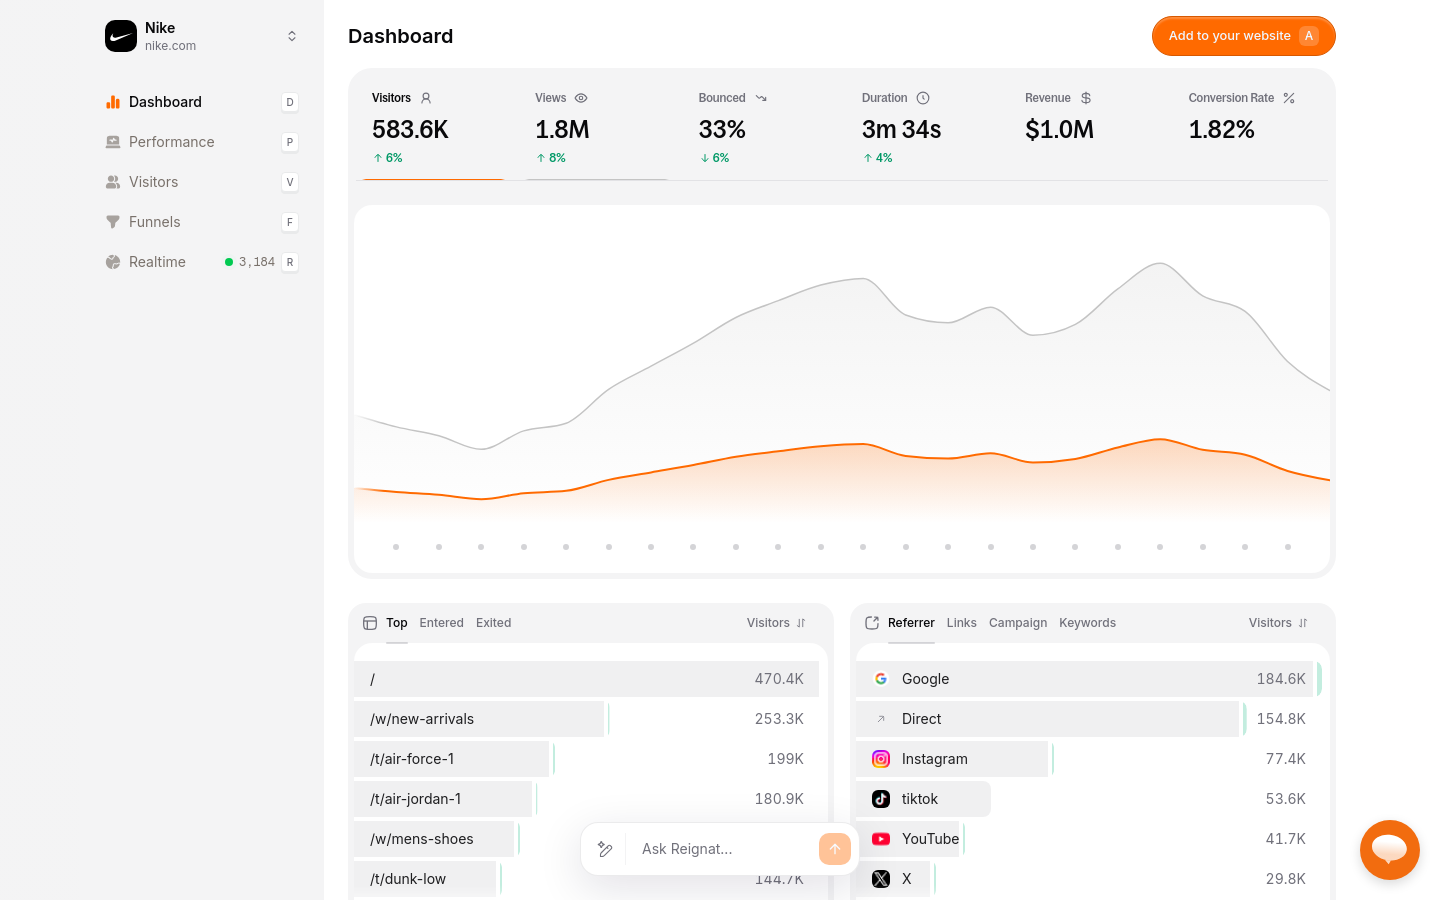Click the trend-down icon beside Bounced
1440x900 pixels.
pyautogui.click(x=761, y=98)
